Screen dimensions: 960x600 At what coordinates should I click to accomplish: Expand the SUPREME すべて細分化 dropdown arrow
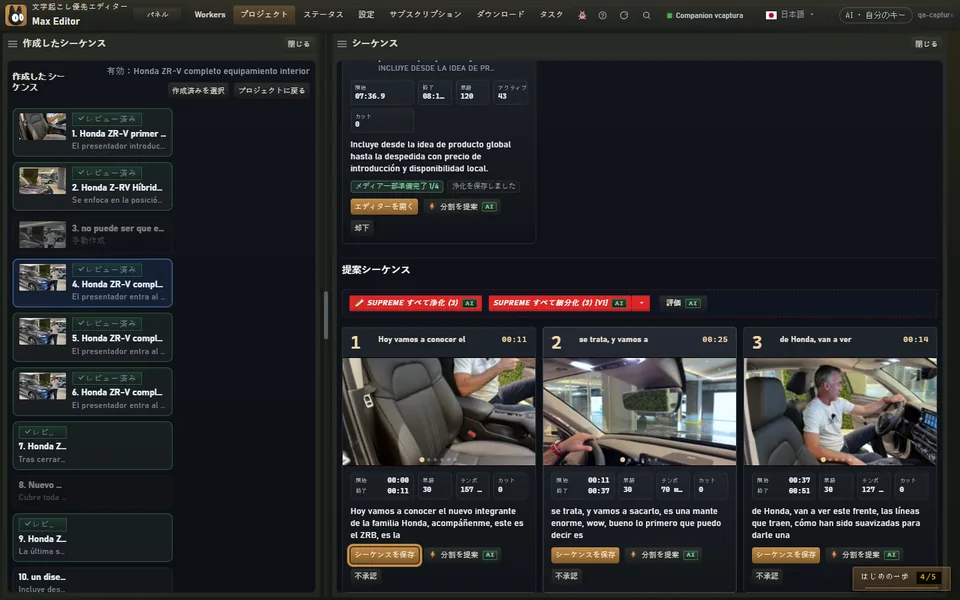(641, 303)
